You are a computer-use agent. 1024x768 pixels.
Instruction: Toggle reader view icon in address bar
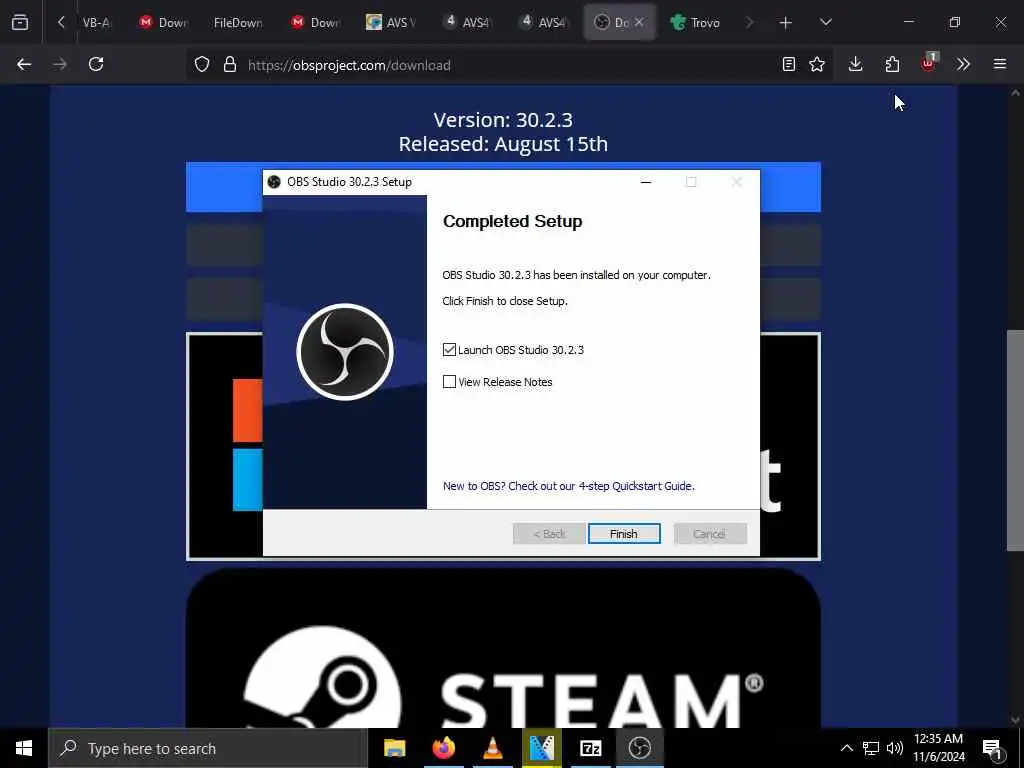click(x=789, y=64)
